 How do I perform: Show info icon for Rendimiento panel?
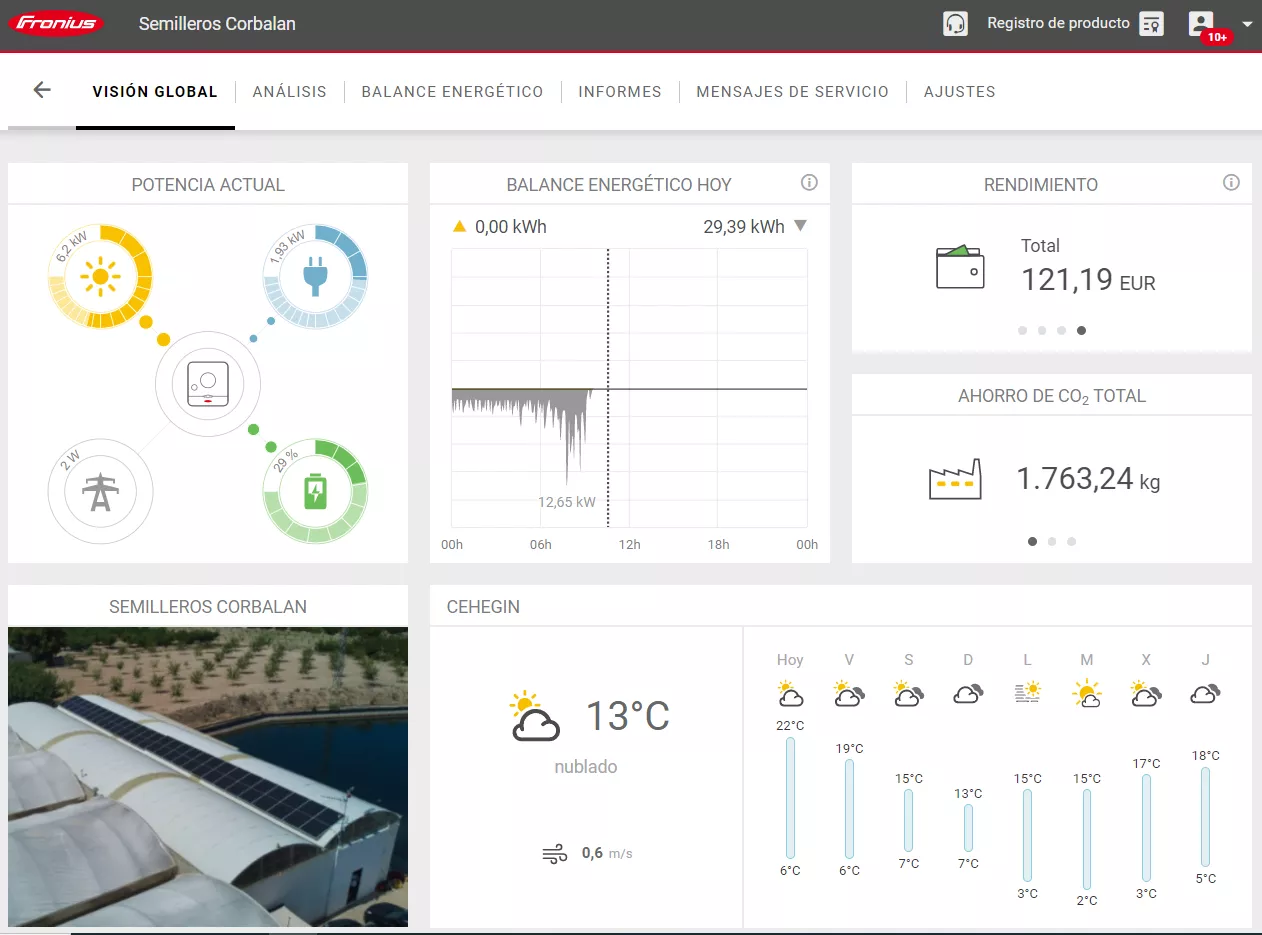[1231, 183]
